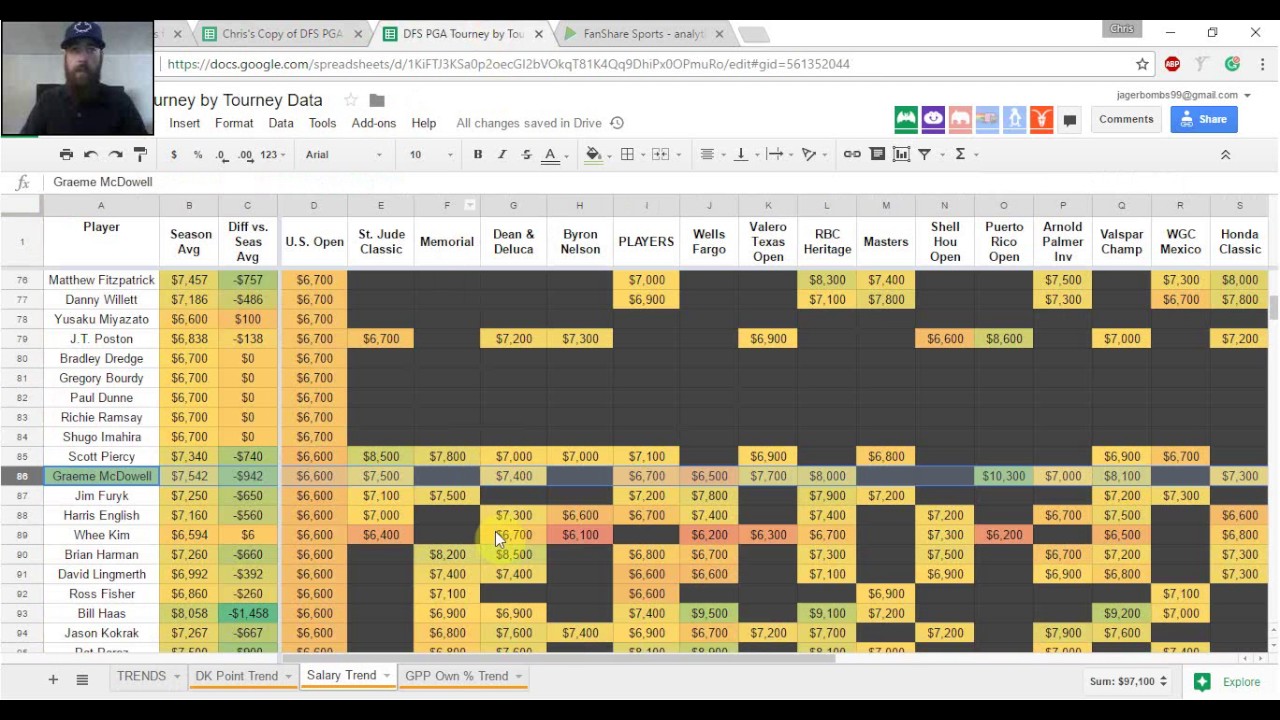This screenshot has height=720, width=1280.
Task: Open the cell borders menu
Action: click(627, 154)
